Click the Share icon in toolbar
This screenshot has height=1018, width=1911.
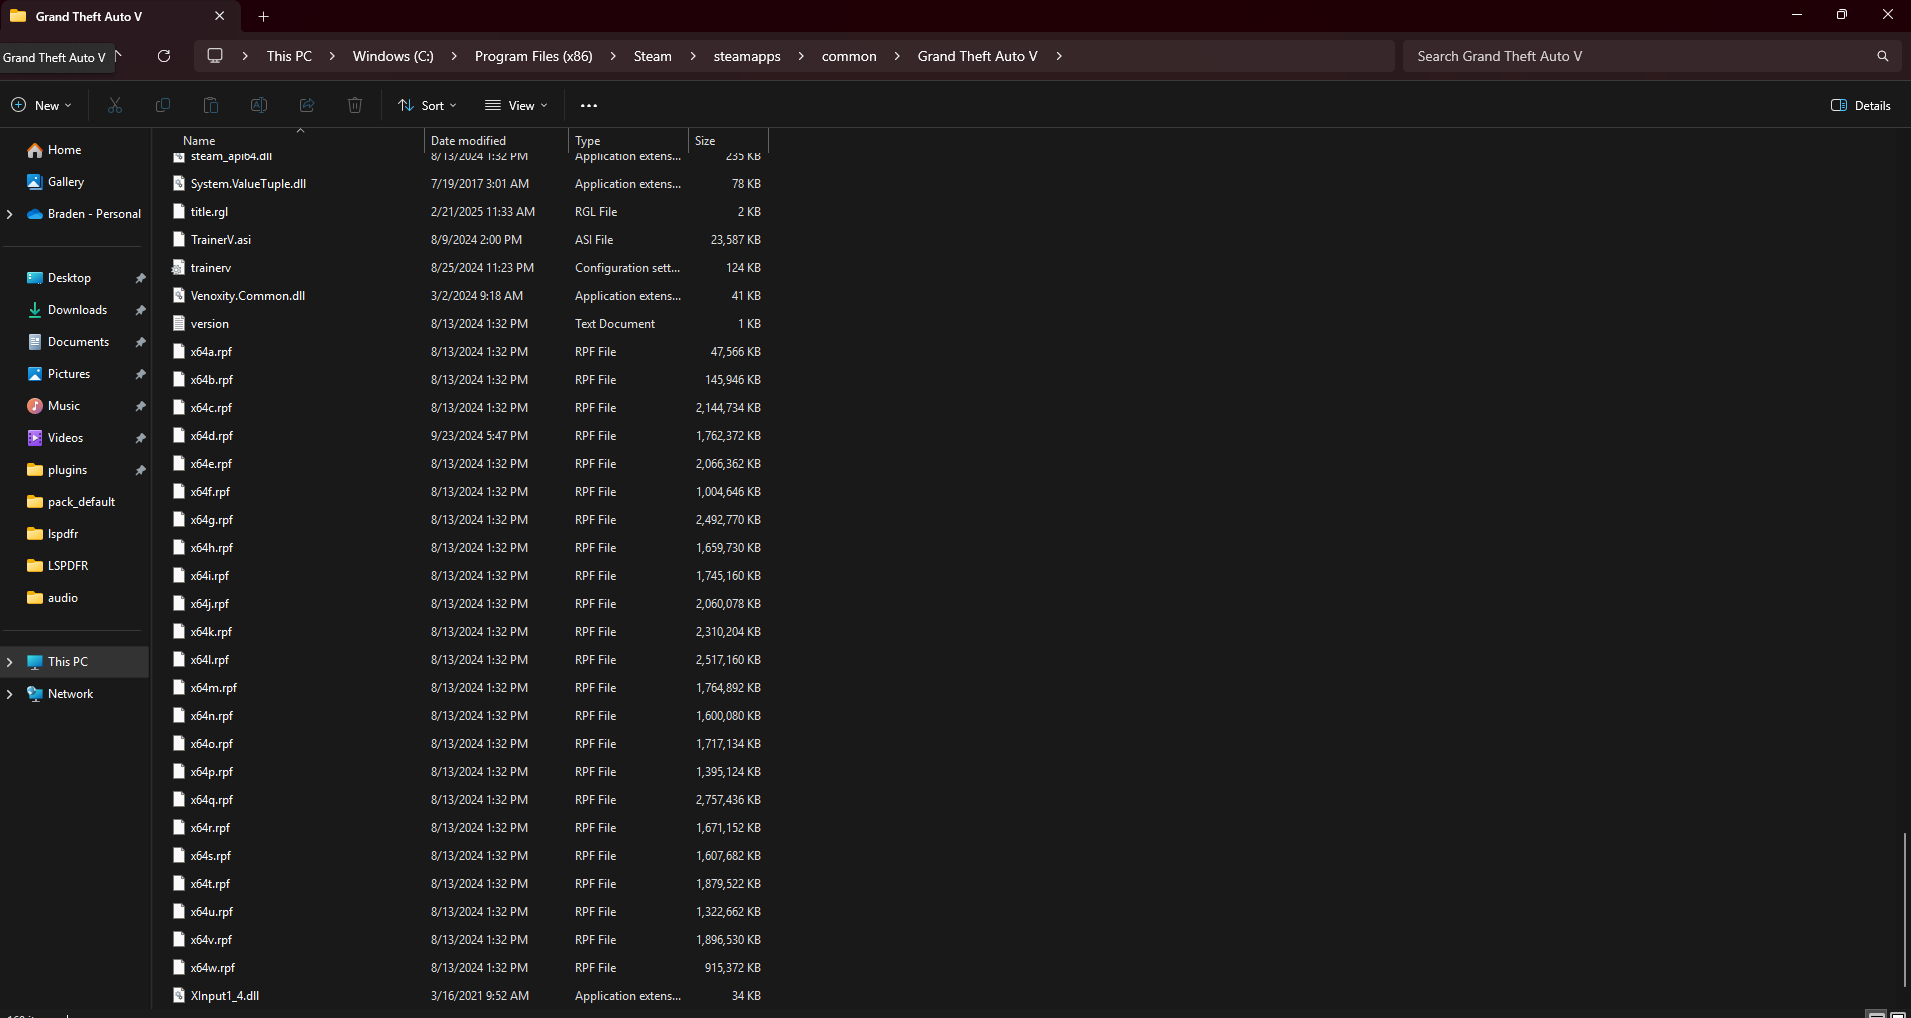pos(307,105)
